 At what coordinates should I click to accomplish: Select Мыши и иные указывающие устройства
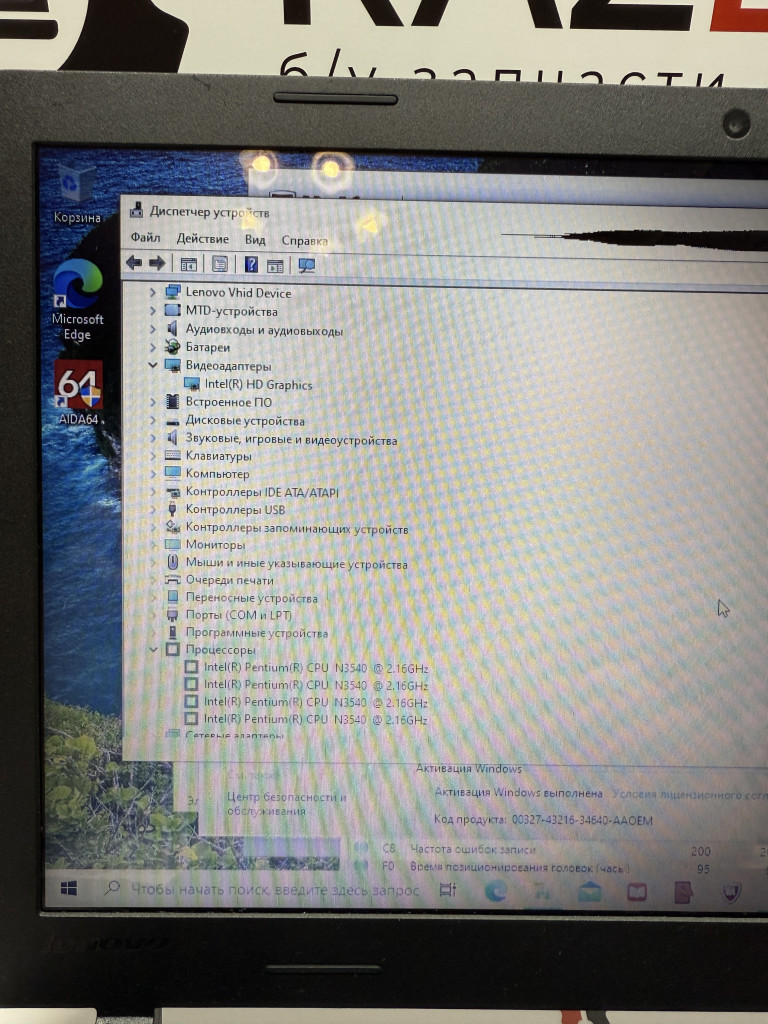click(x=296, y=563)
